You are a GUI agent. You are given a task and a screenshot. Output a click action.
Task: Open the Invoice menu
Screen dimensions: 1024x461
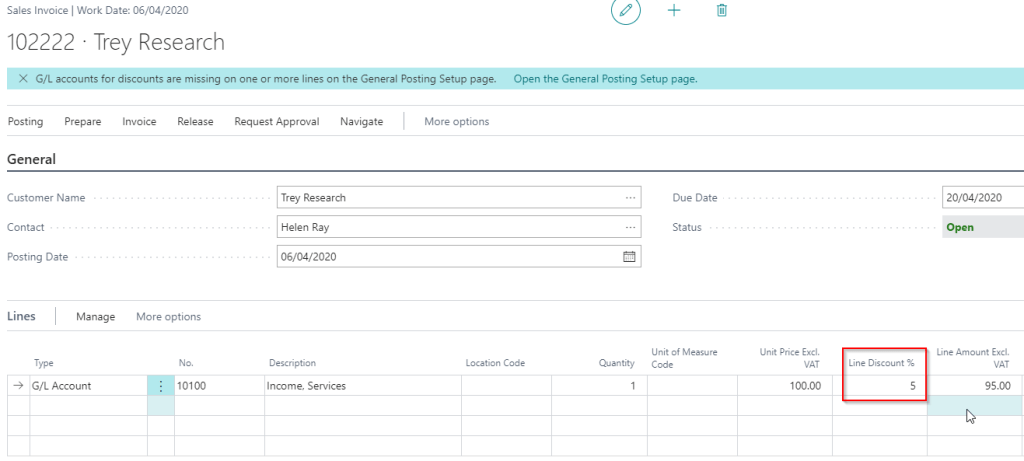[x=139, y=122]
